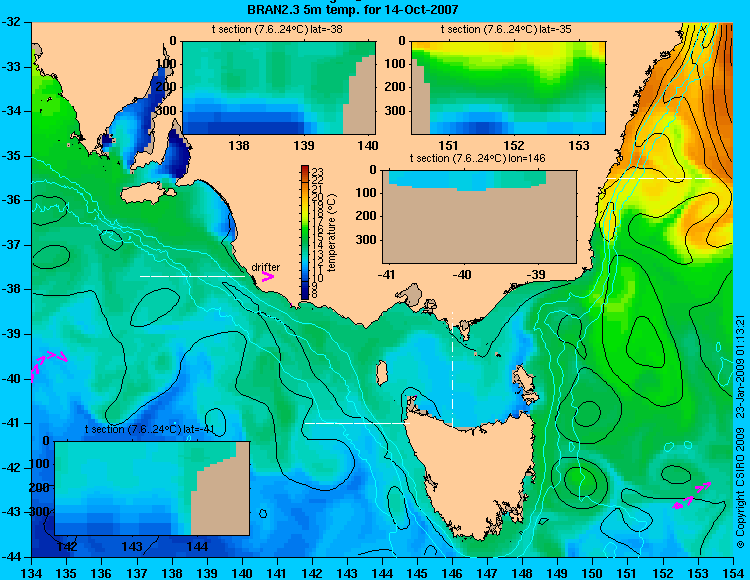Click the white dashed section line west of Tasmania

coord(357,423)
